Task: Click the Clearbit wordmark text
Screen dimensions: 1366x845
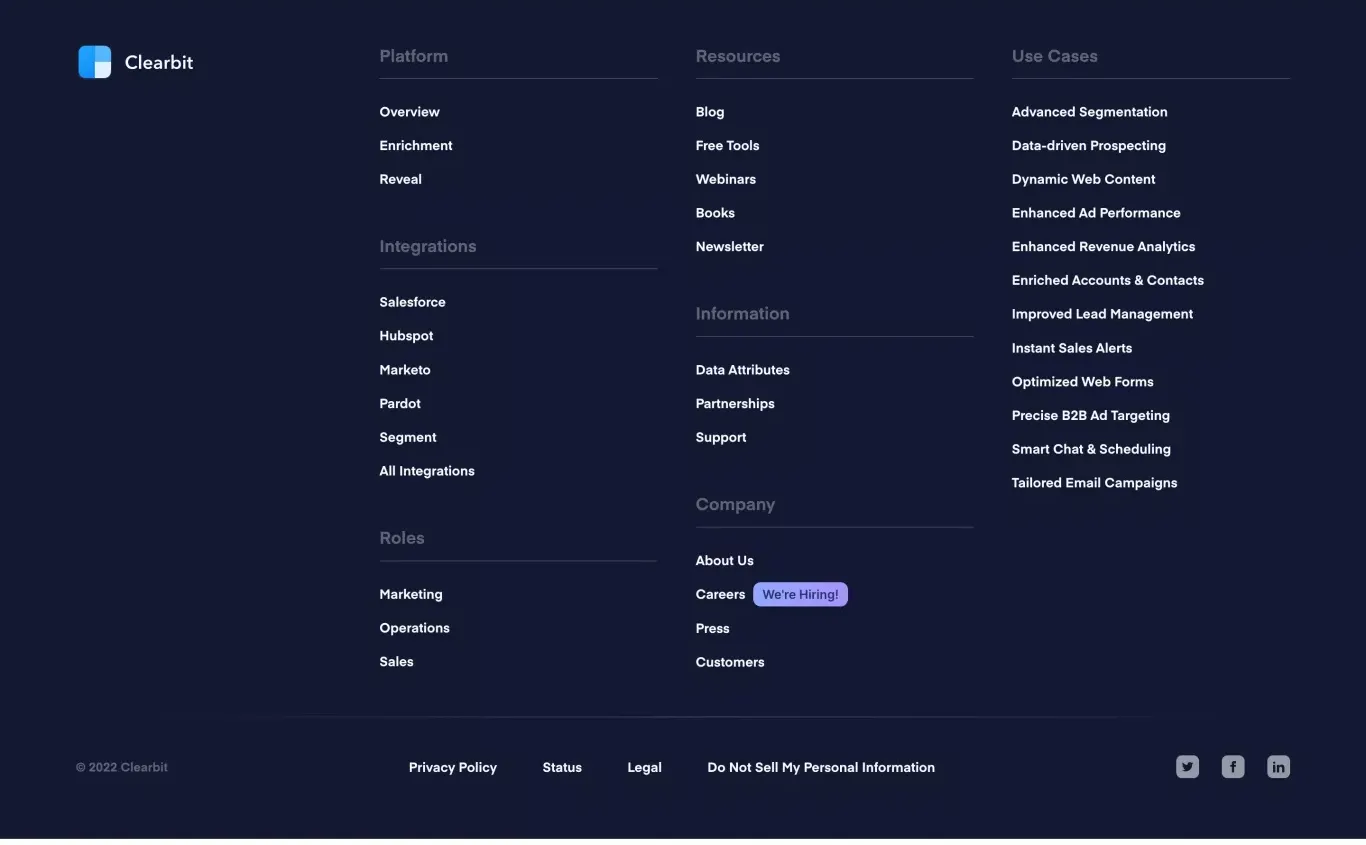Action: pos(159,62)
